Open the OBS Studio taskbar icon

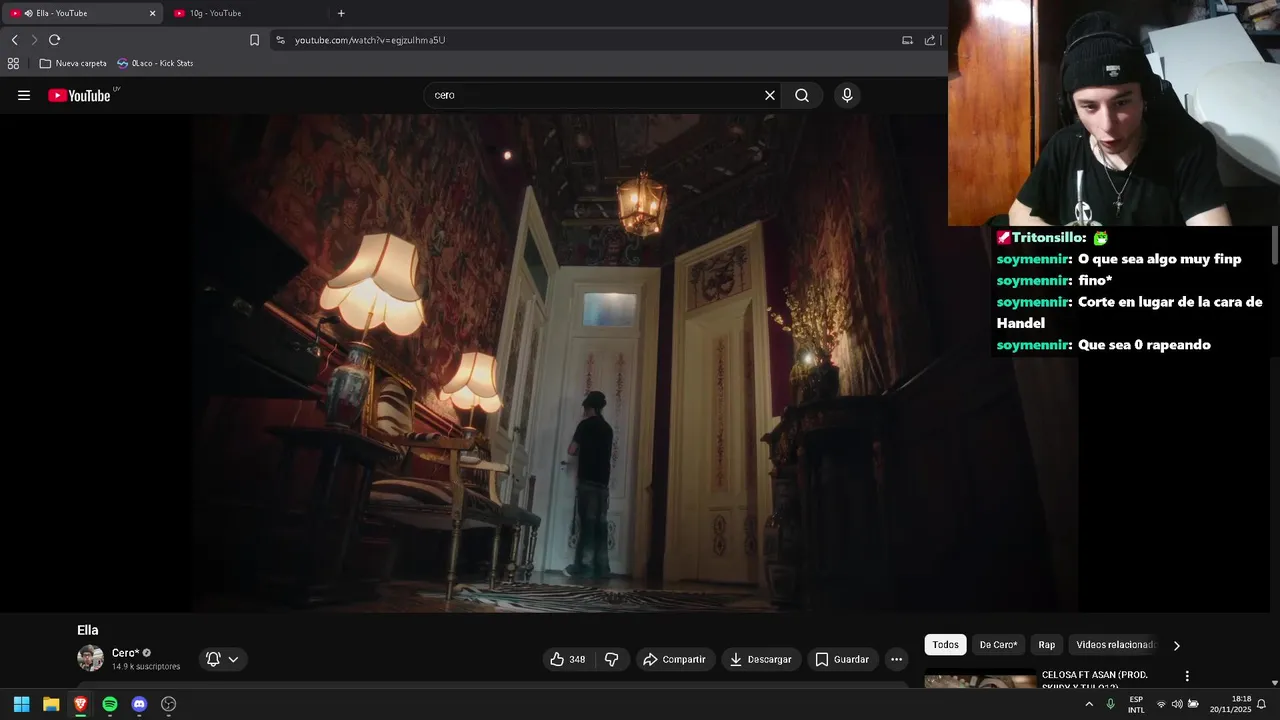click(169, 704)
